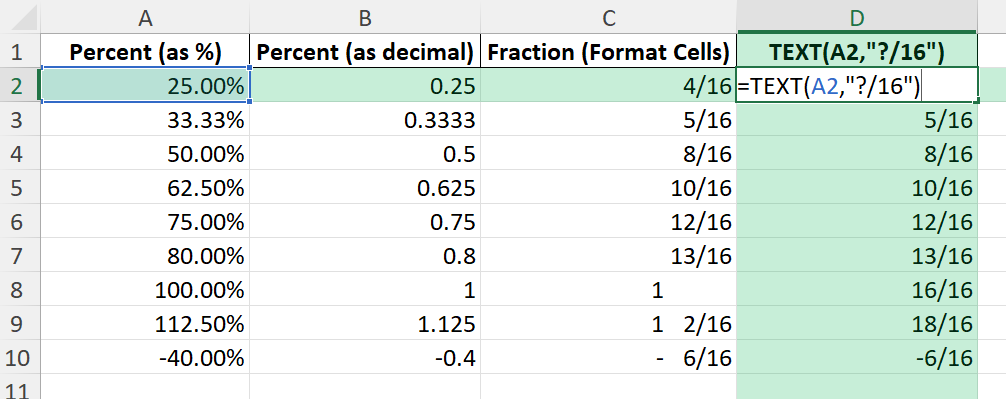Select row 1 header
Viewport: 1006px width, 399px height.
coord(20,51)
